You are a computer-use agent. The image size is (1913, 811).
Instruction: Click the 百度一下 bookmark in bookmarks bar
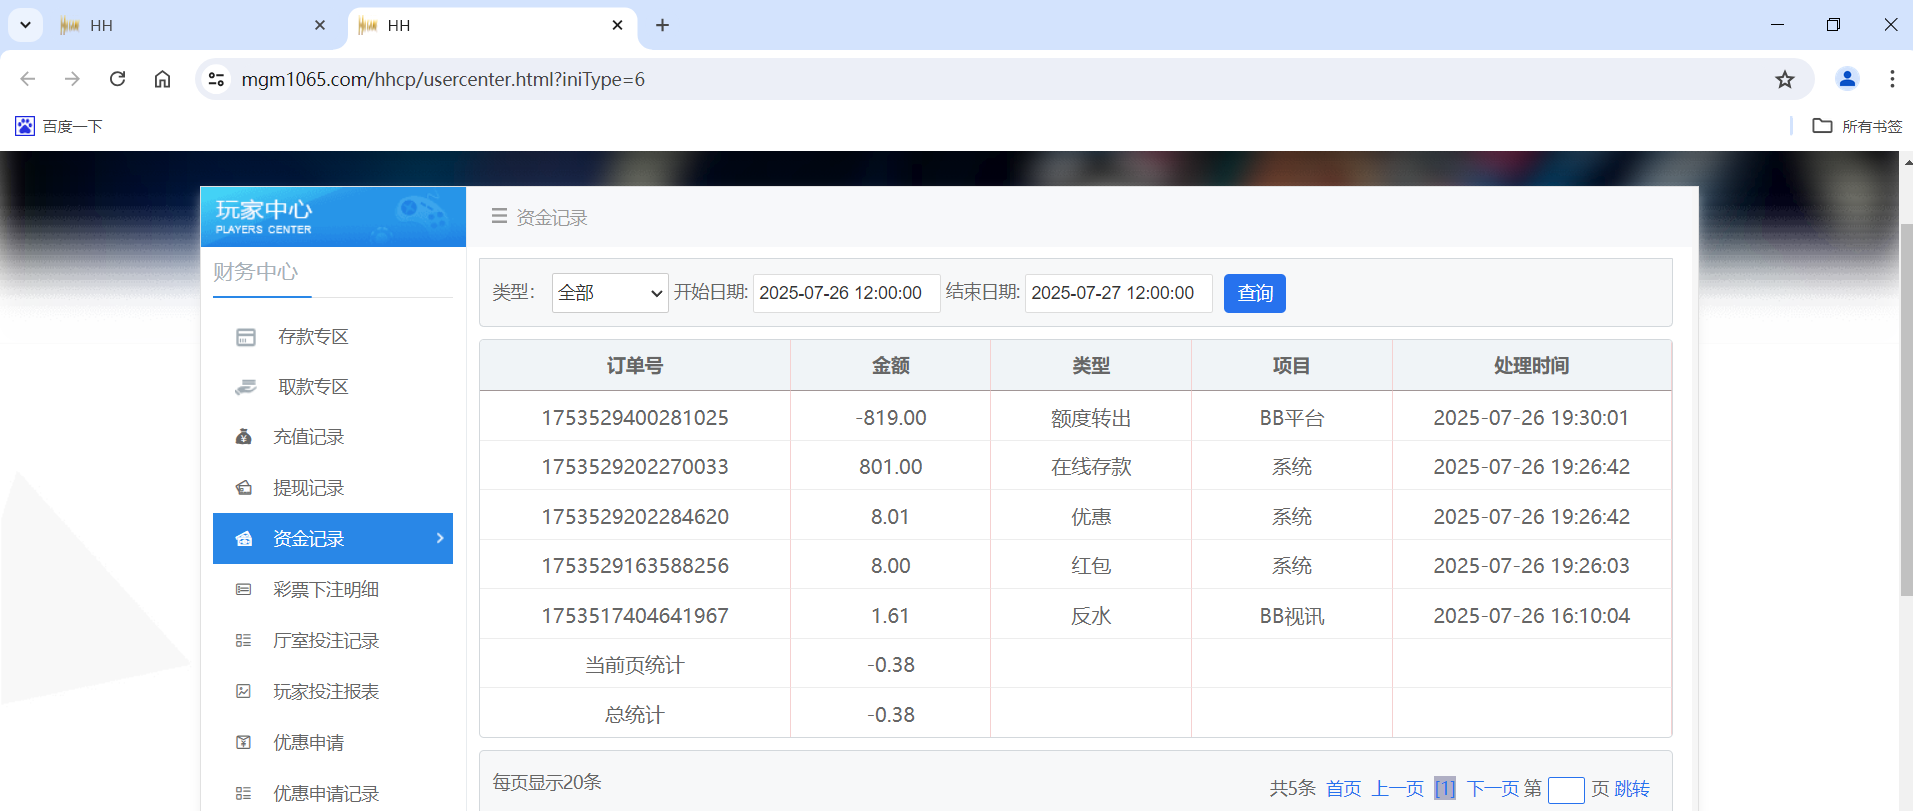point(59,126)
